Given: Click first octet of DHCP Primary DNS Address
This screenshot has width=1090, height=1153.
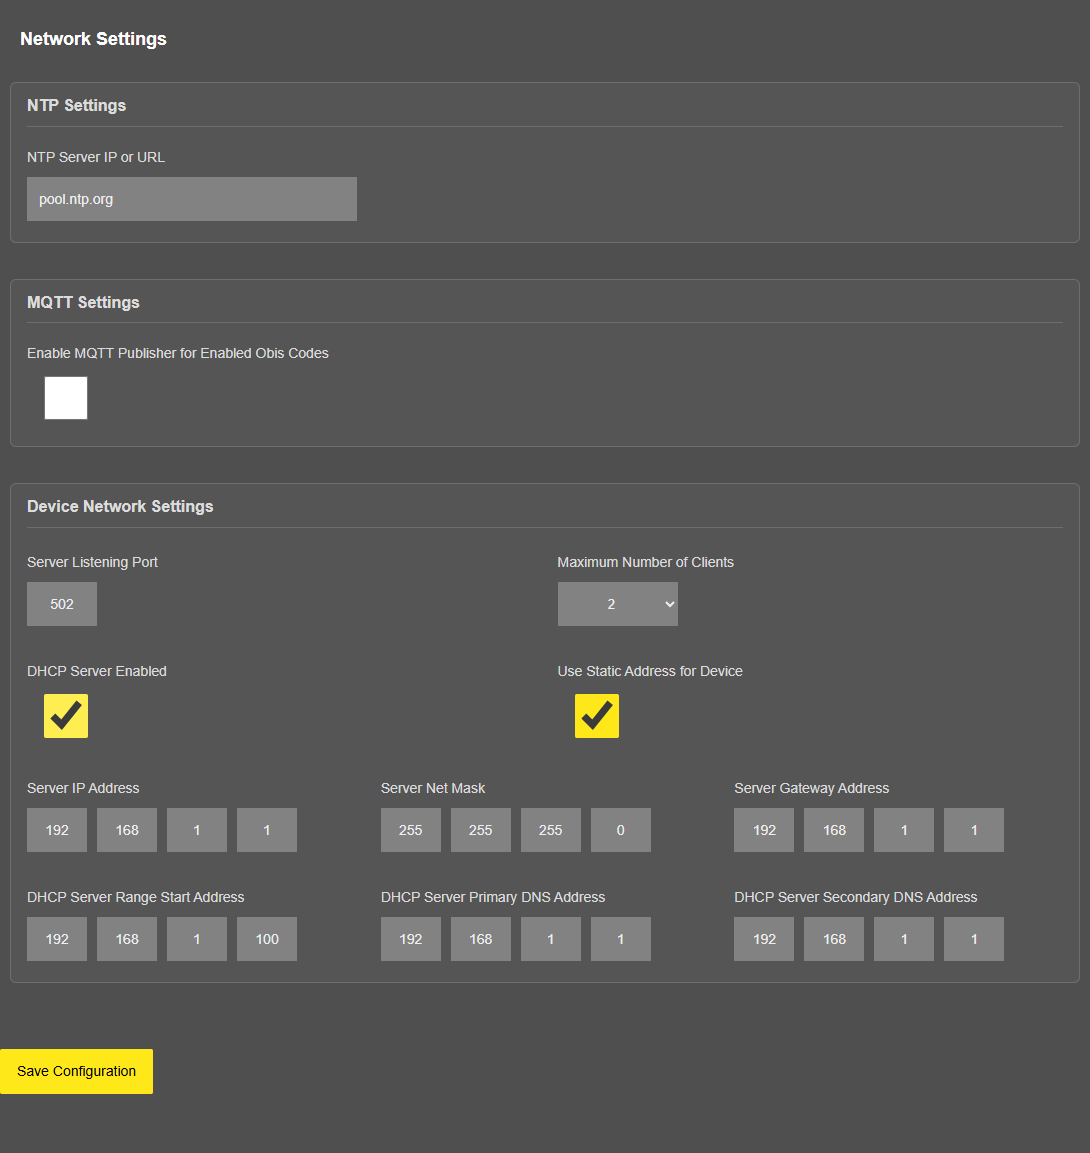Looking at the screenshot, I should [411, 938].
